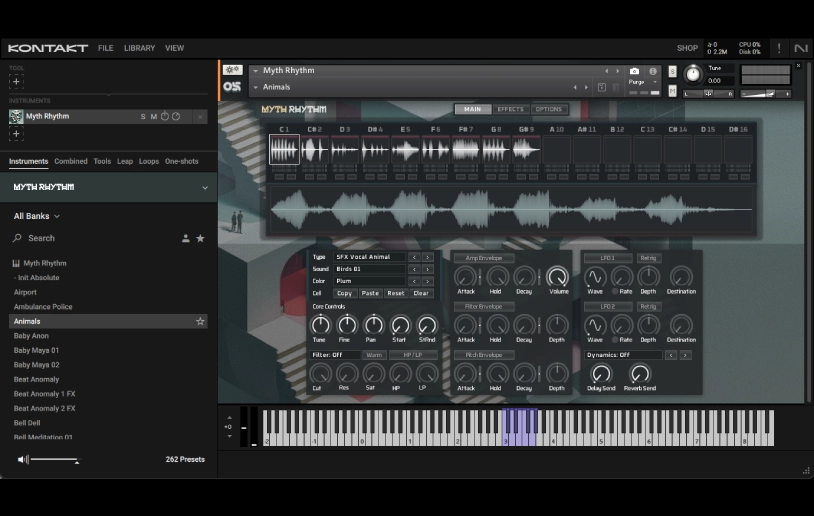Click the exclamation warning icon in header
Screen dimensions: 814x516
click(x=779, y=48)
